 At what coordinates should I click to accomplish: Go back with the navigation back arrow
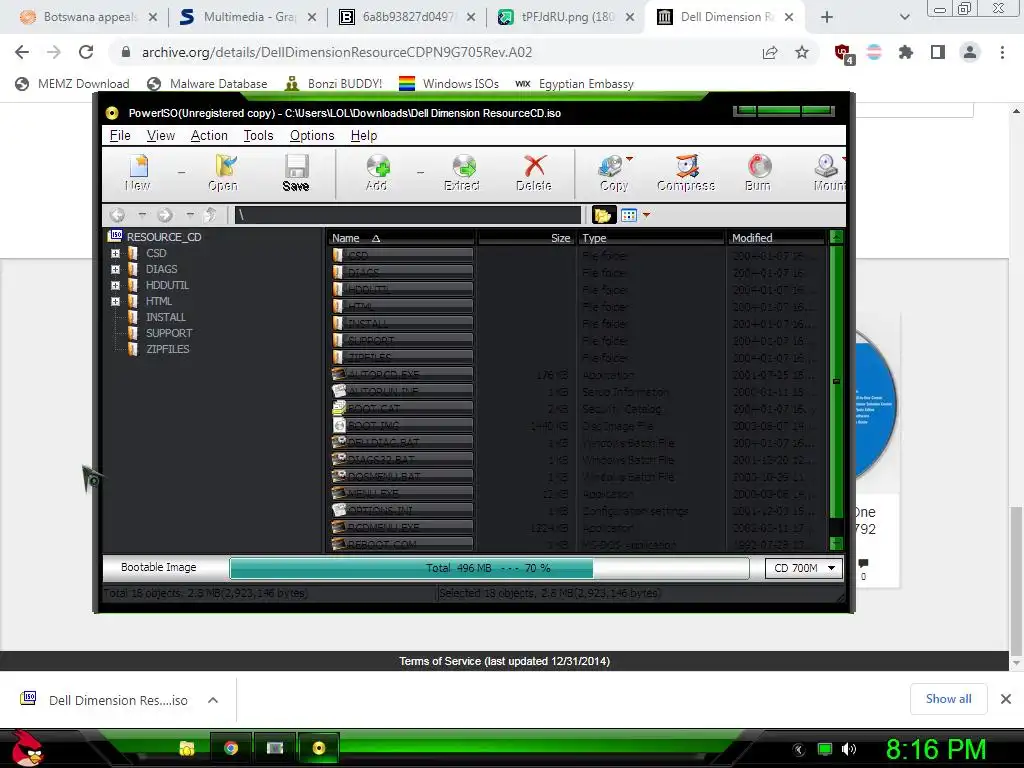118,215
